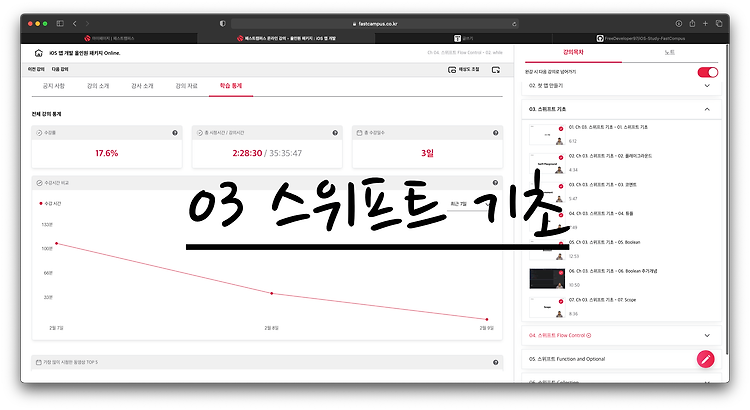Click the 수강 시간 chart legend item
750x410 pixels.
coord(50,204)
